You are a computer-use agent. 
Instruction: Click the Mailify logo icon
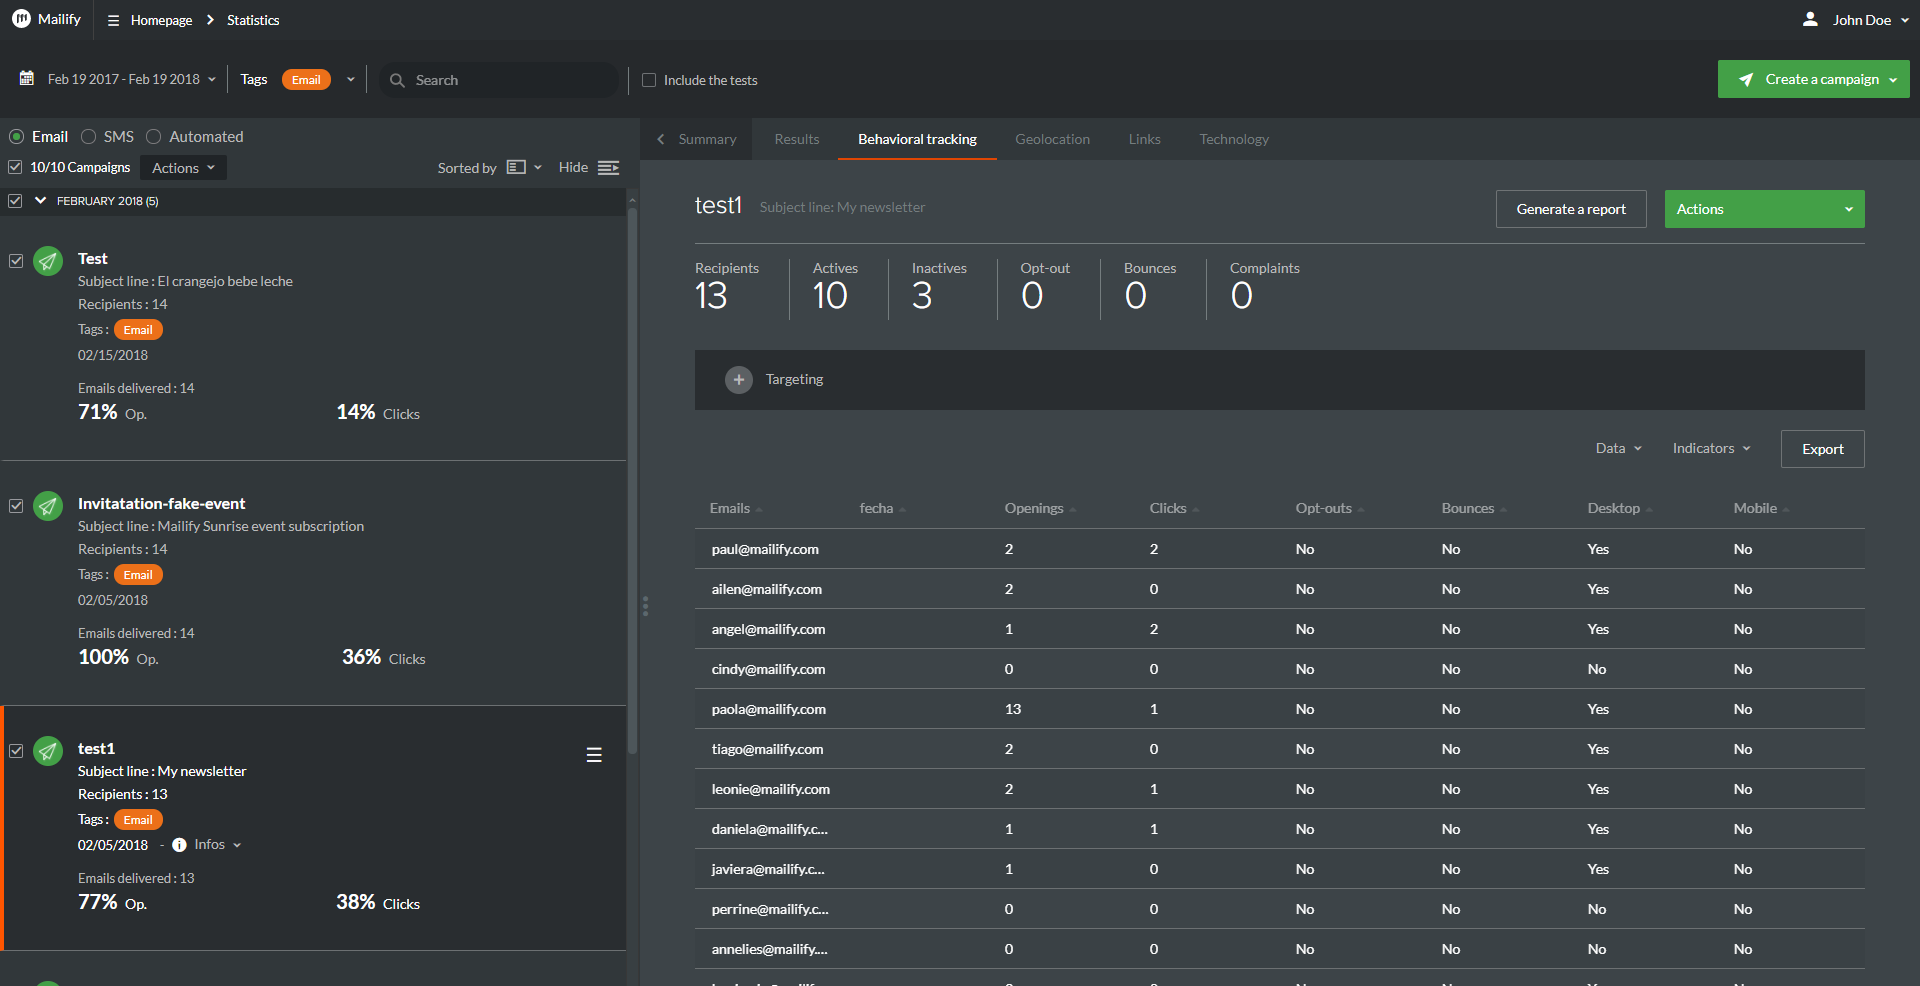point(21,19)
